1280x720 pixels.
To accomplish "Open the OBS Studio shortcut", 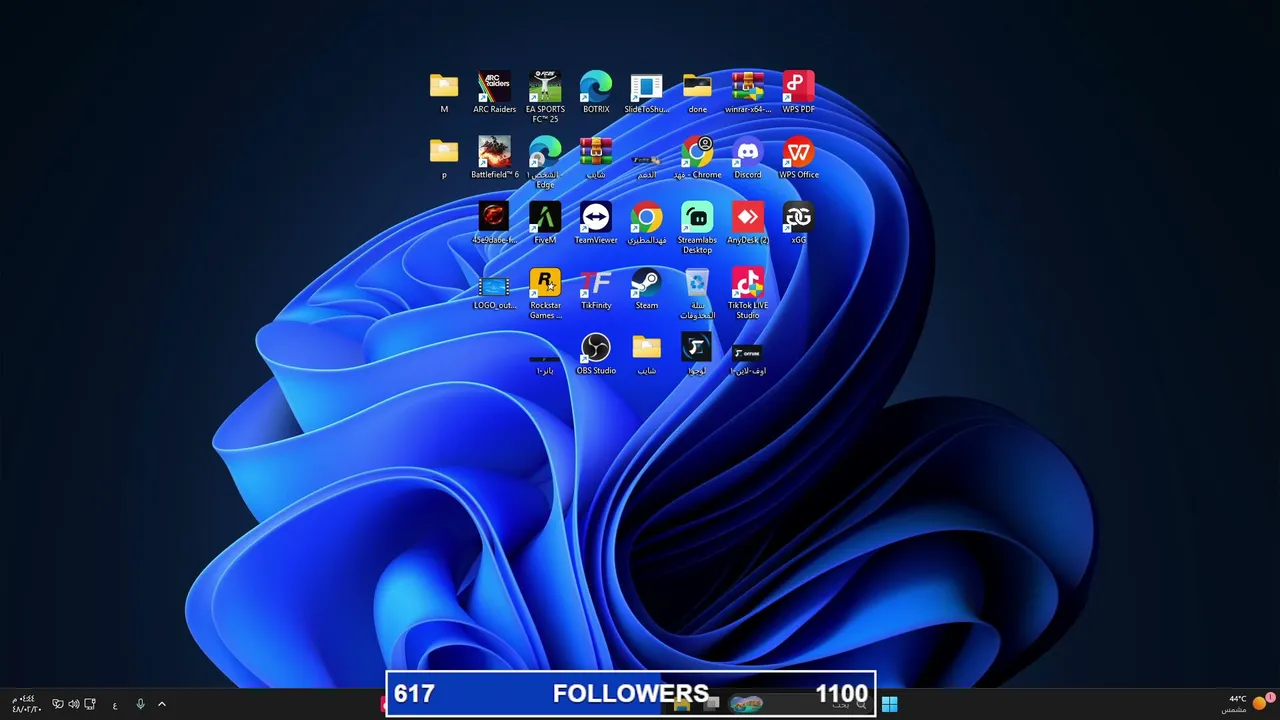I will click(596, 354).
